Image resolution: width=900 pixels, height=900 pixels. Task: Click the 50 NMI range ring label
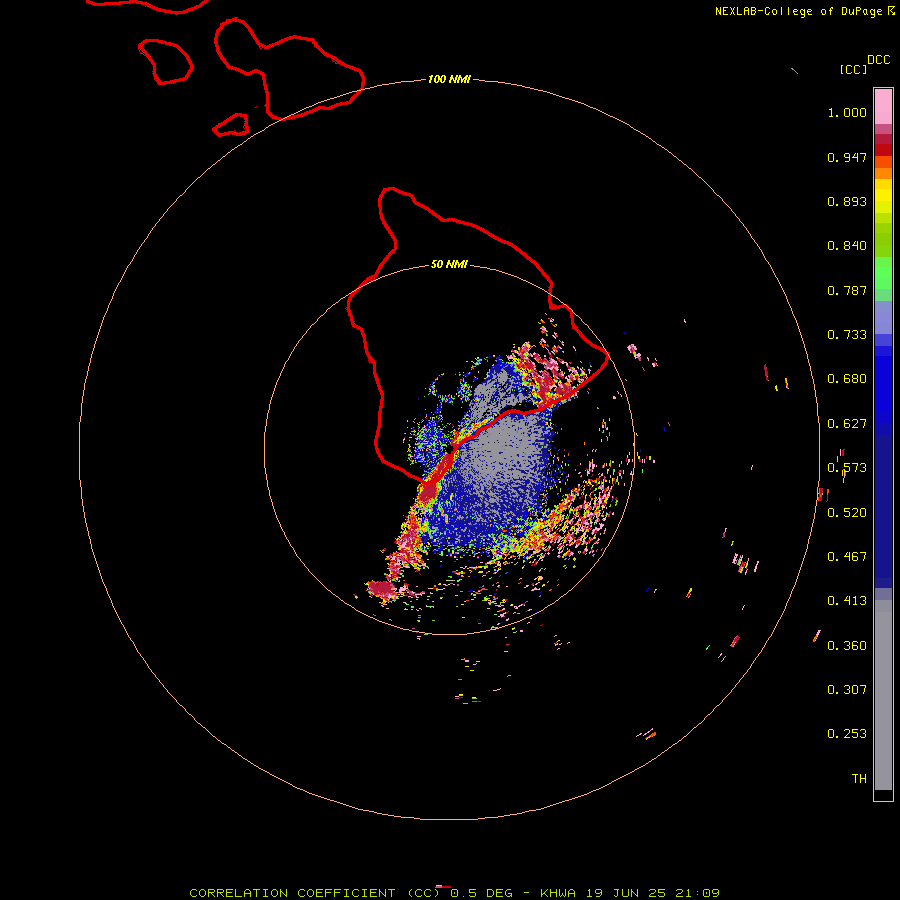(x=449, y=265)
